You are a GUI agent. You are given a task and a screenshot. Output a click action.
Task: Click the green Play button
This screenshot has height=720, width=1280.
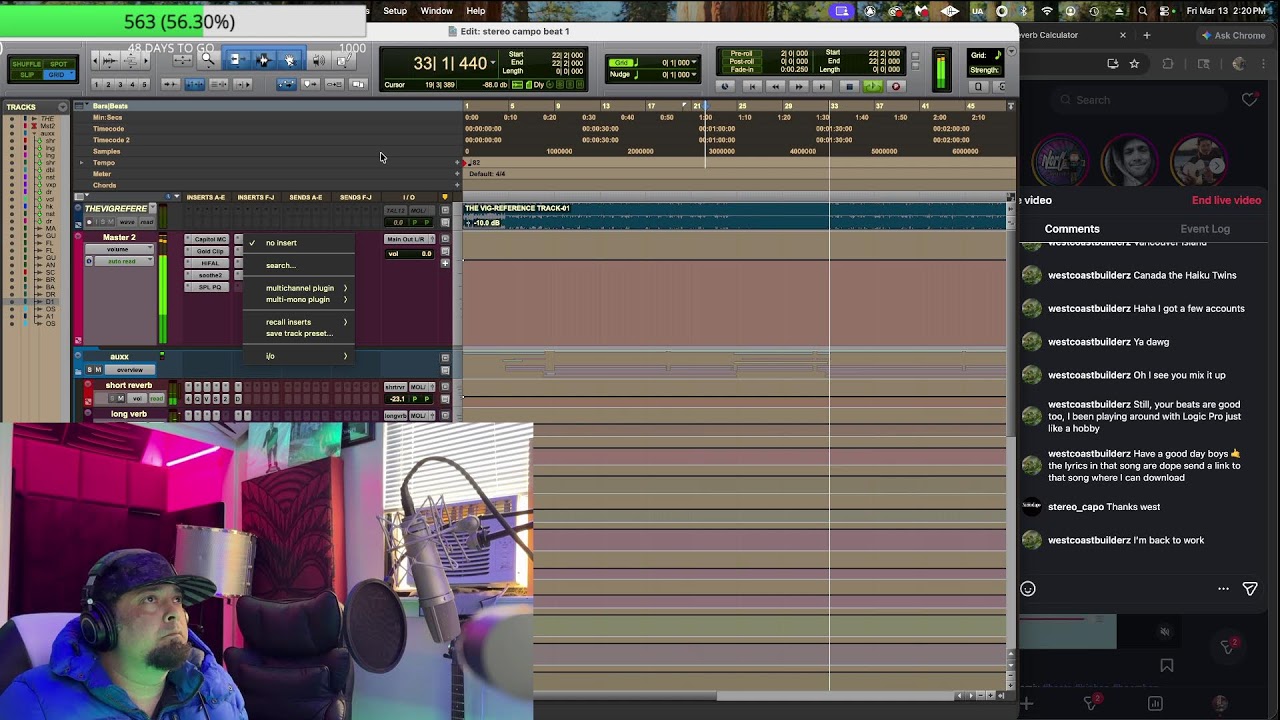pos(872,86)
